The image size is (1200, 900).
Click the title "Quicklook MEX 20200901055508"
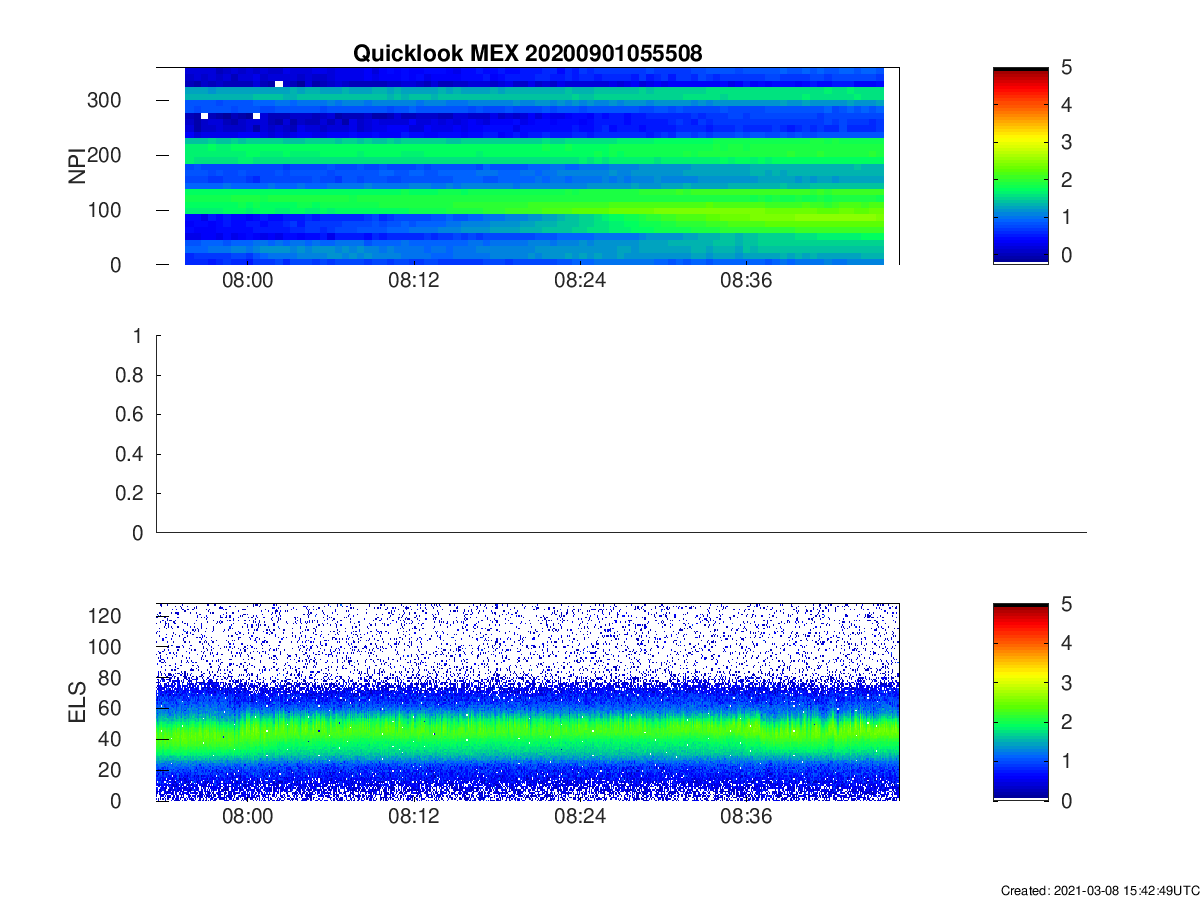527,54
